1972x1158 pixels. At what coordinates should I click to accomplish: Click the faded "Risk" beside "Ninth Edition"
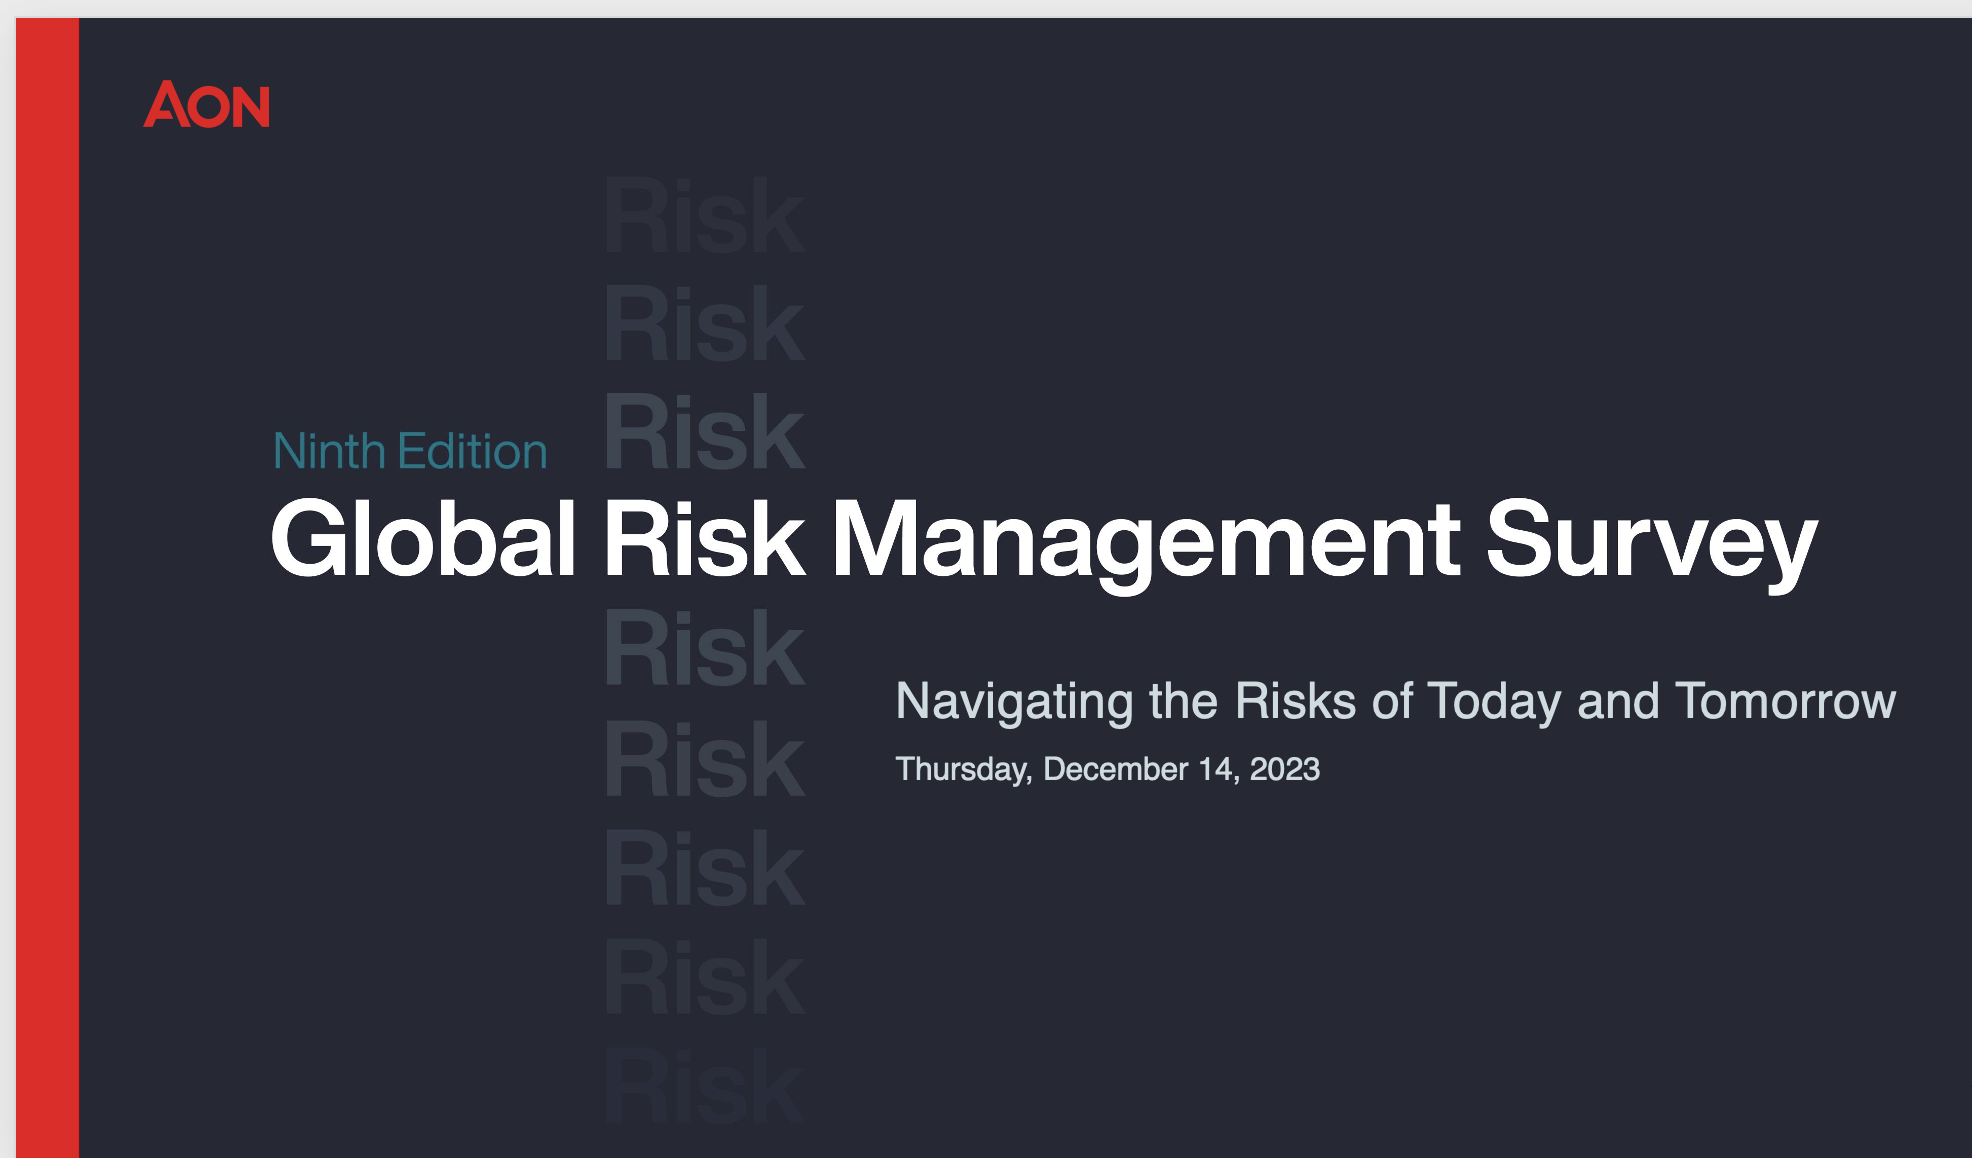point(704,432)
